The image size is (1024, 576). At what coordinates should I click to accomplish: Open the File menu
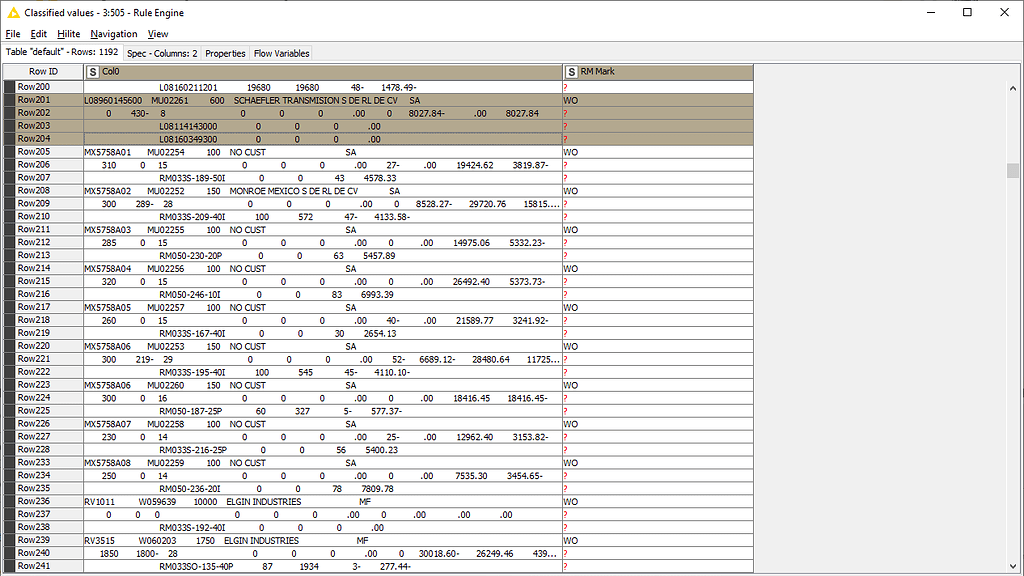(13, 33)
